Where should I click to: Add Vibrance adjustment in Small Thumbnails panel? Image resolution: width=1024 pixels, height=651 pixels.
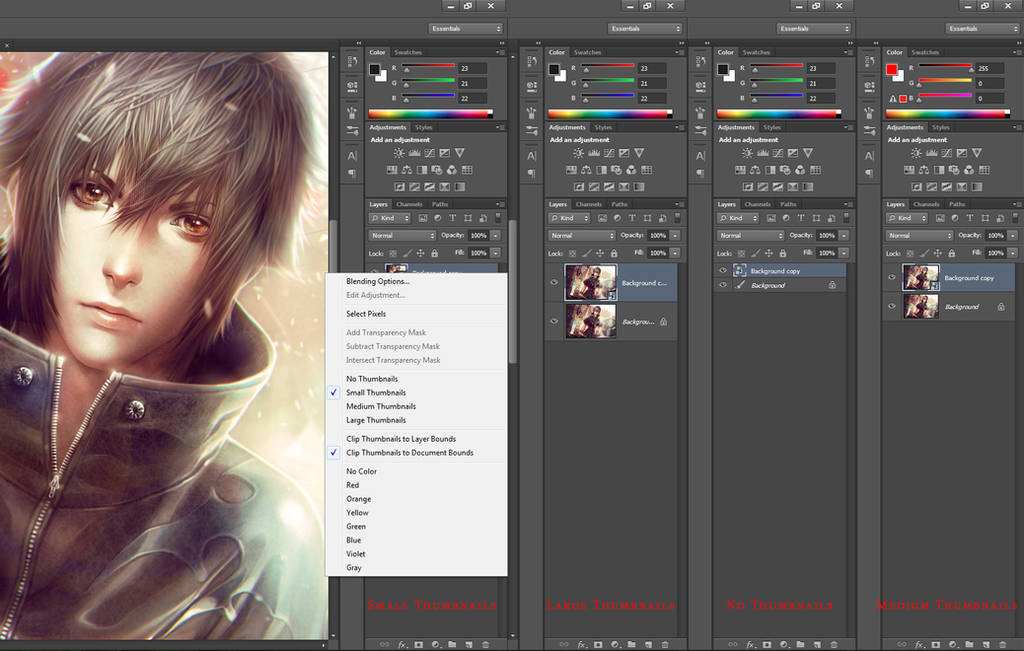coord(460,153)
